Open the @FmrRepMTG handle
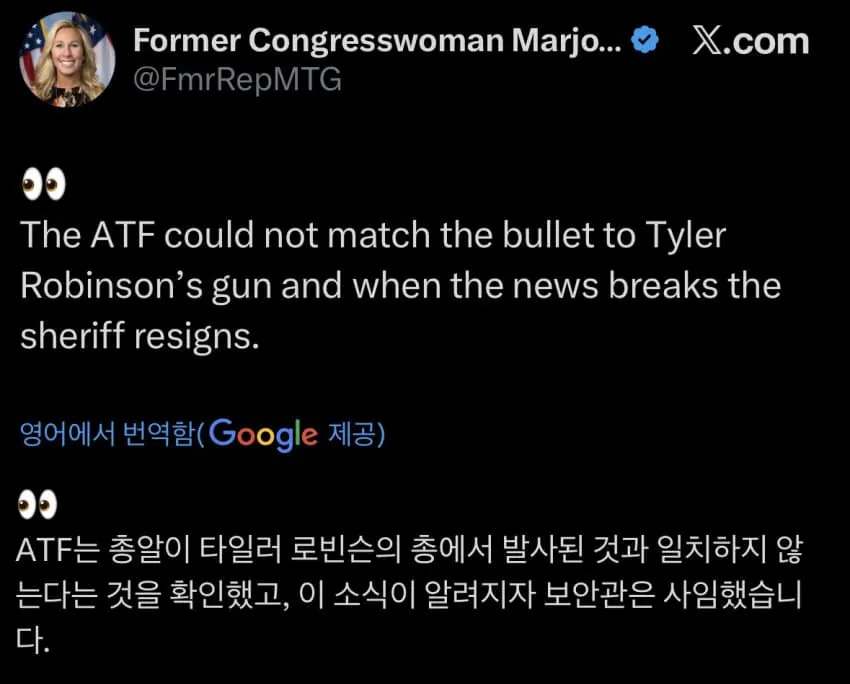 [238, 79]
